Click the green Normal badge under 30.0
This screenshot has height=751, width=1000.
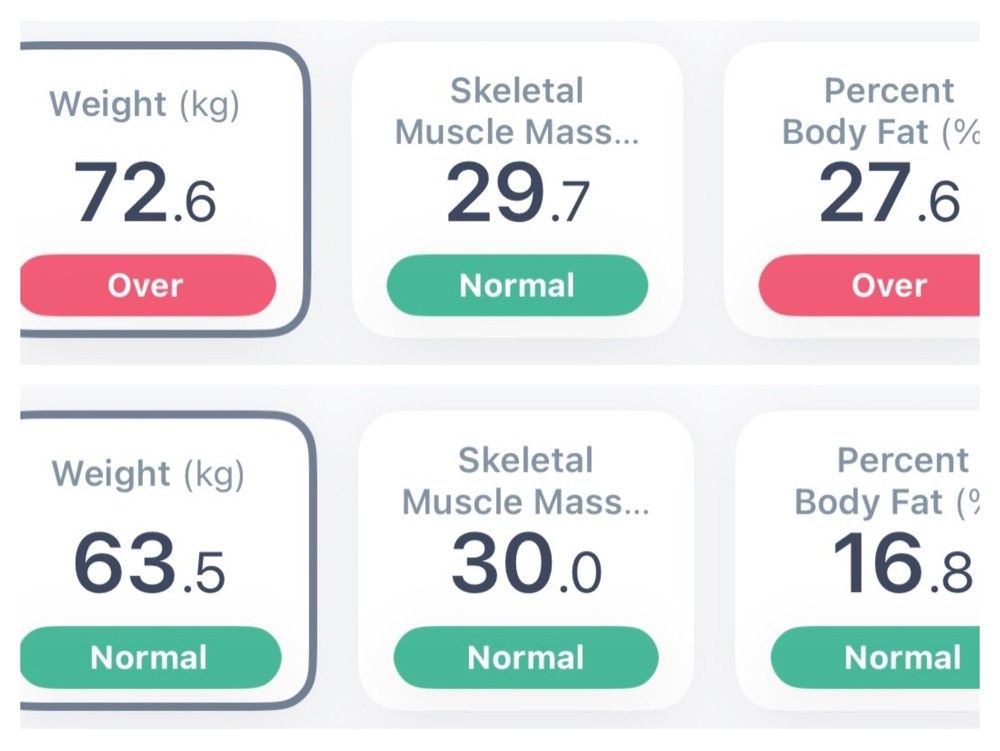pos(526,657)
